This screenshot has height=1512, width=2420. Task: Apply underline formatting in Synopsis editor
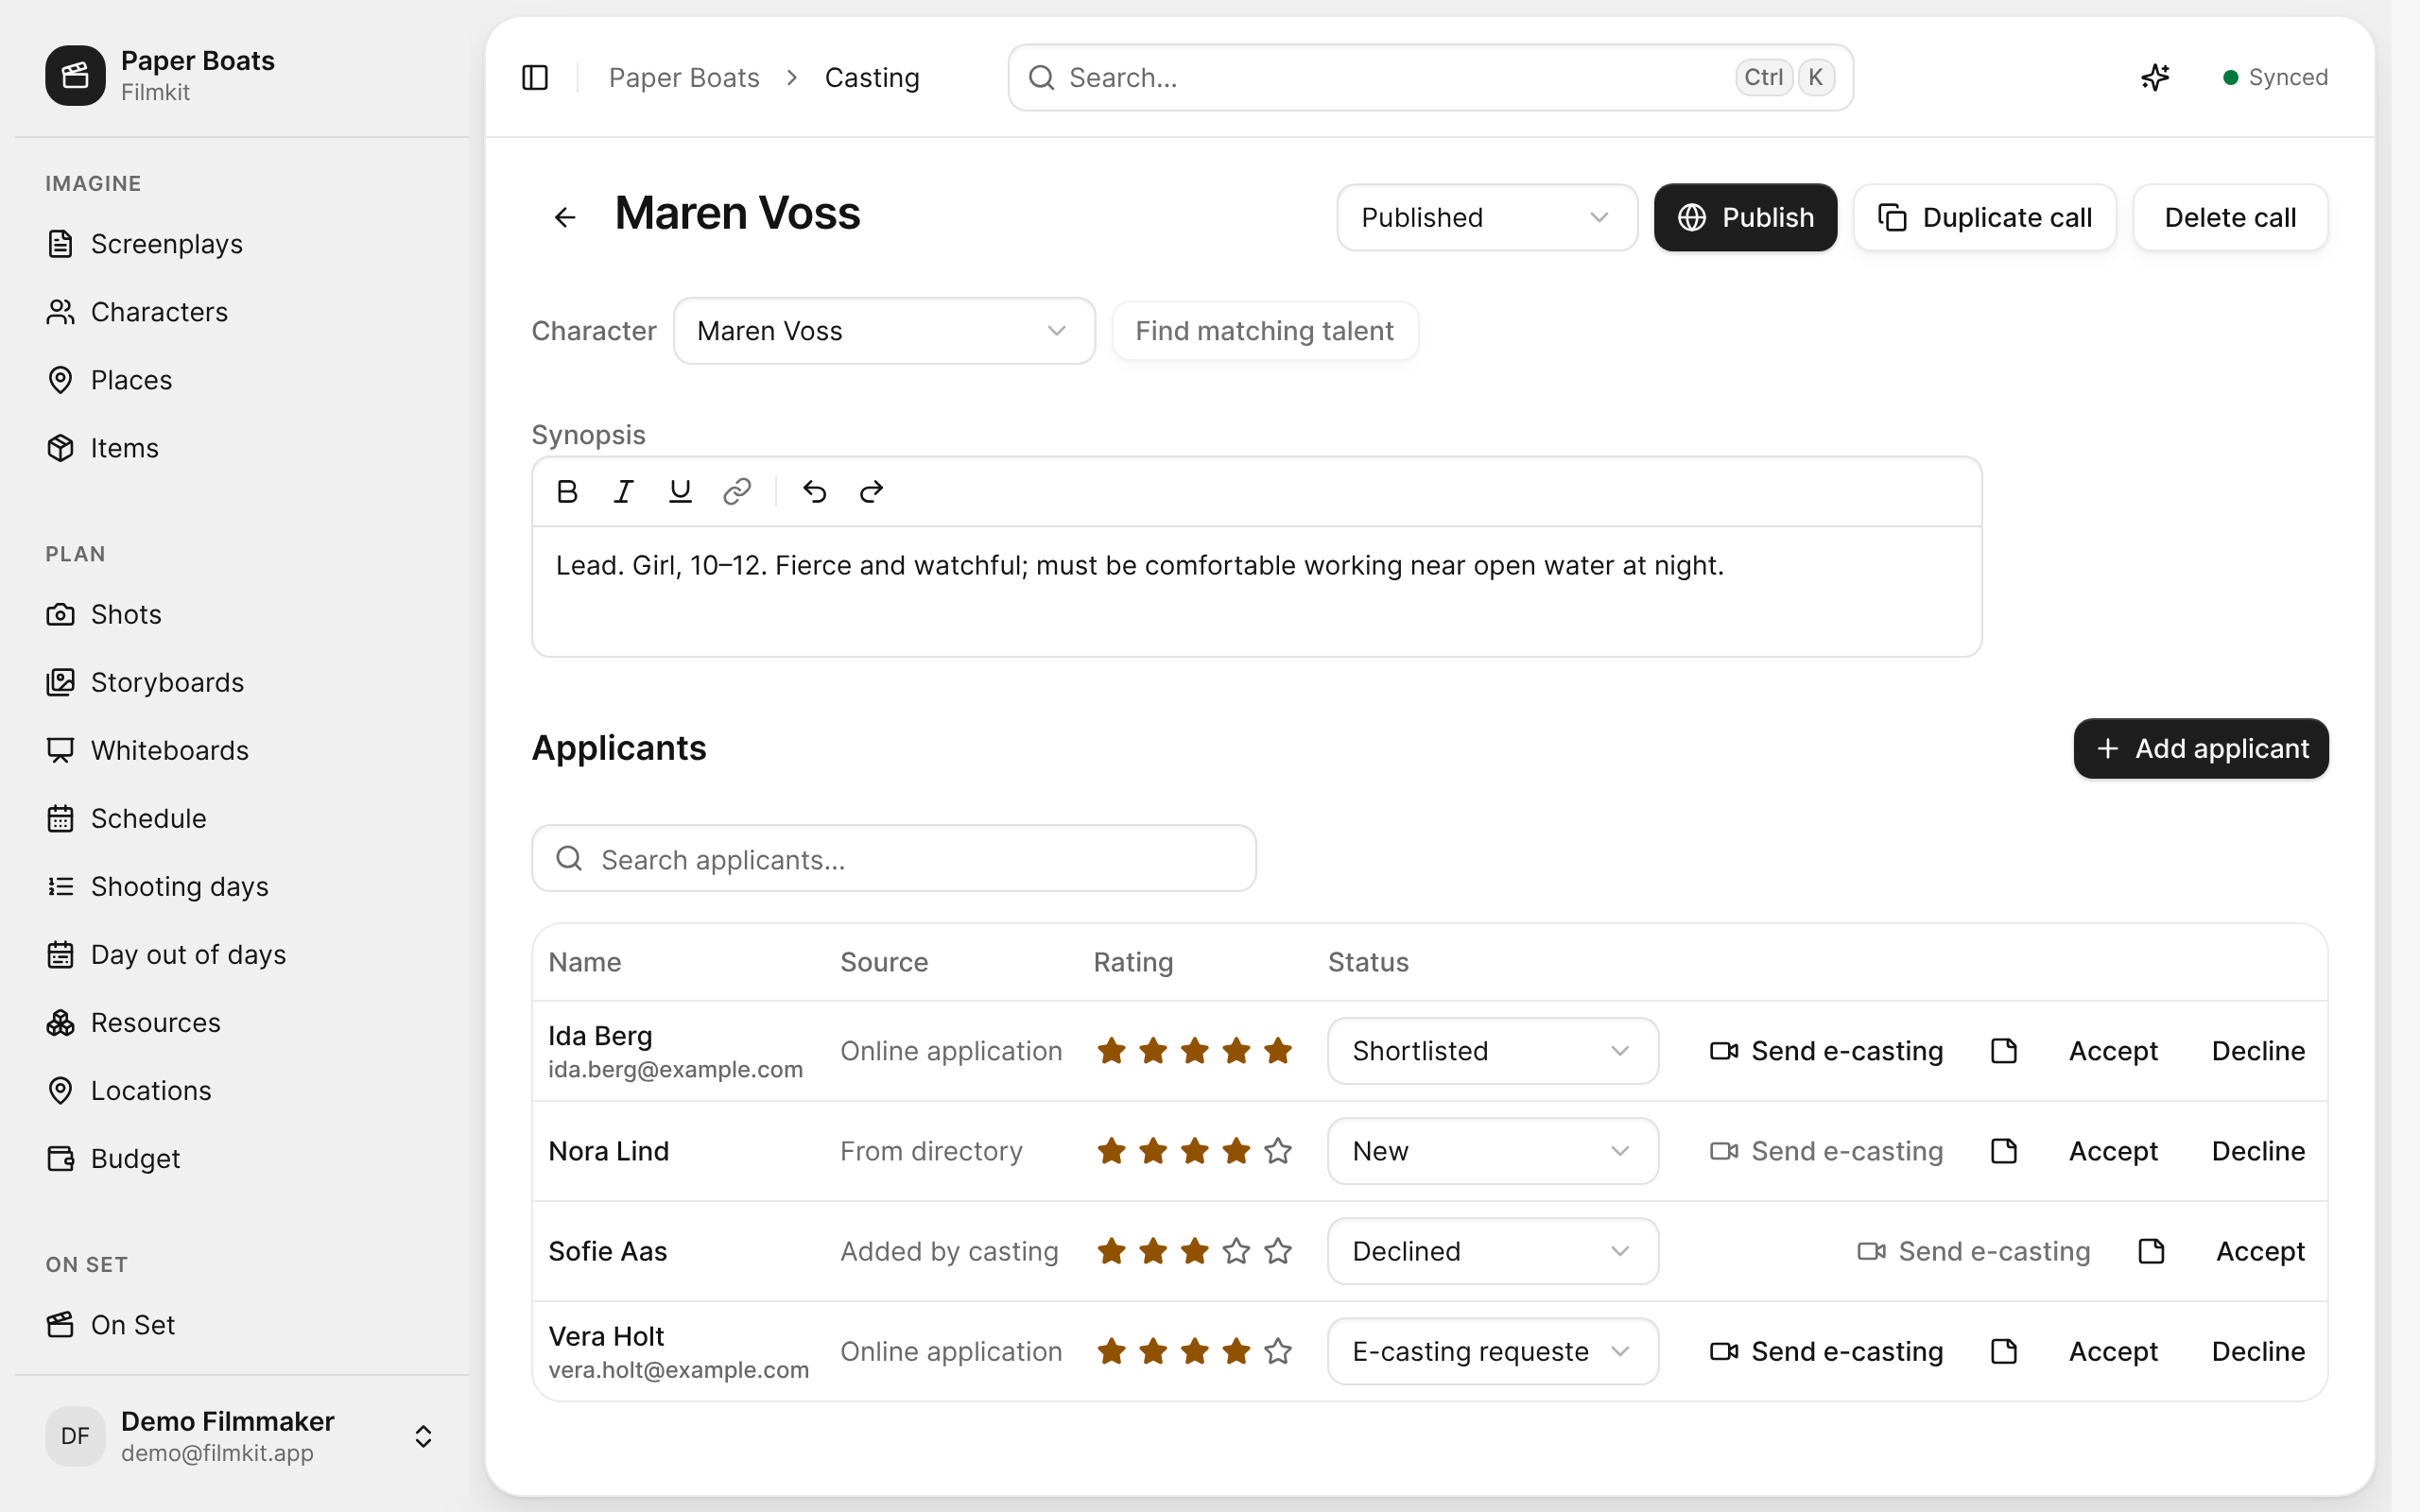[x=680, y=491]
